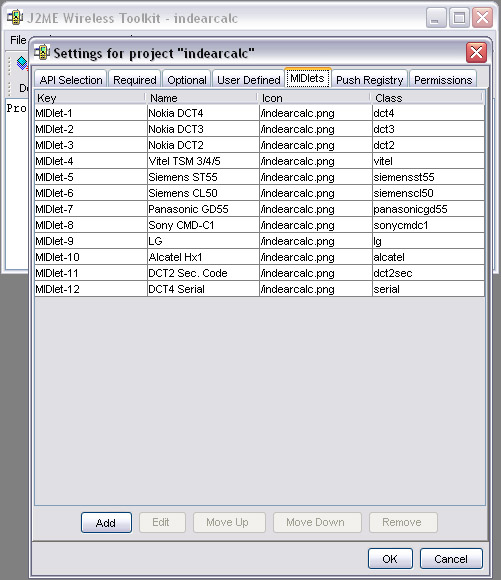This screenshot has height=580, width=501.
Task: Click the dct4 class cell
Action: tap(428, 113)
